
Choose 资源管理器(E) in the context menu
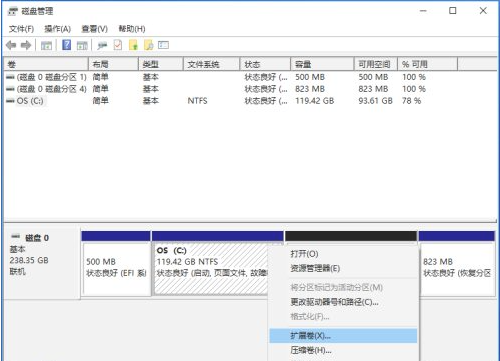click(343, 268)
